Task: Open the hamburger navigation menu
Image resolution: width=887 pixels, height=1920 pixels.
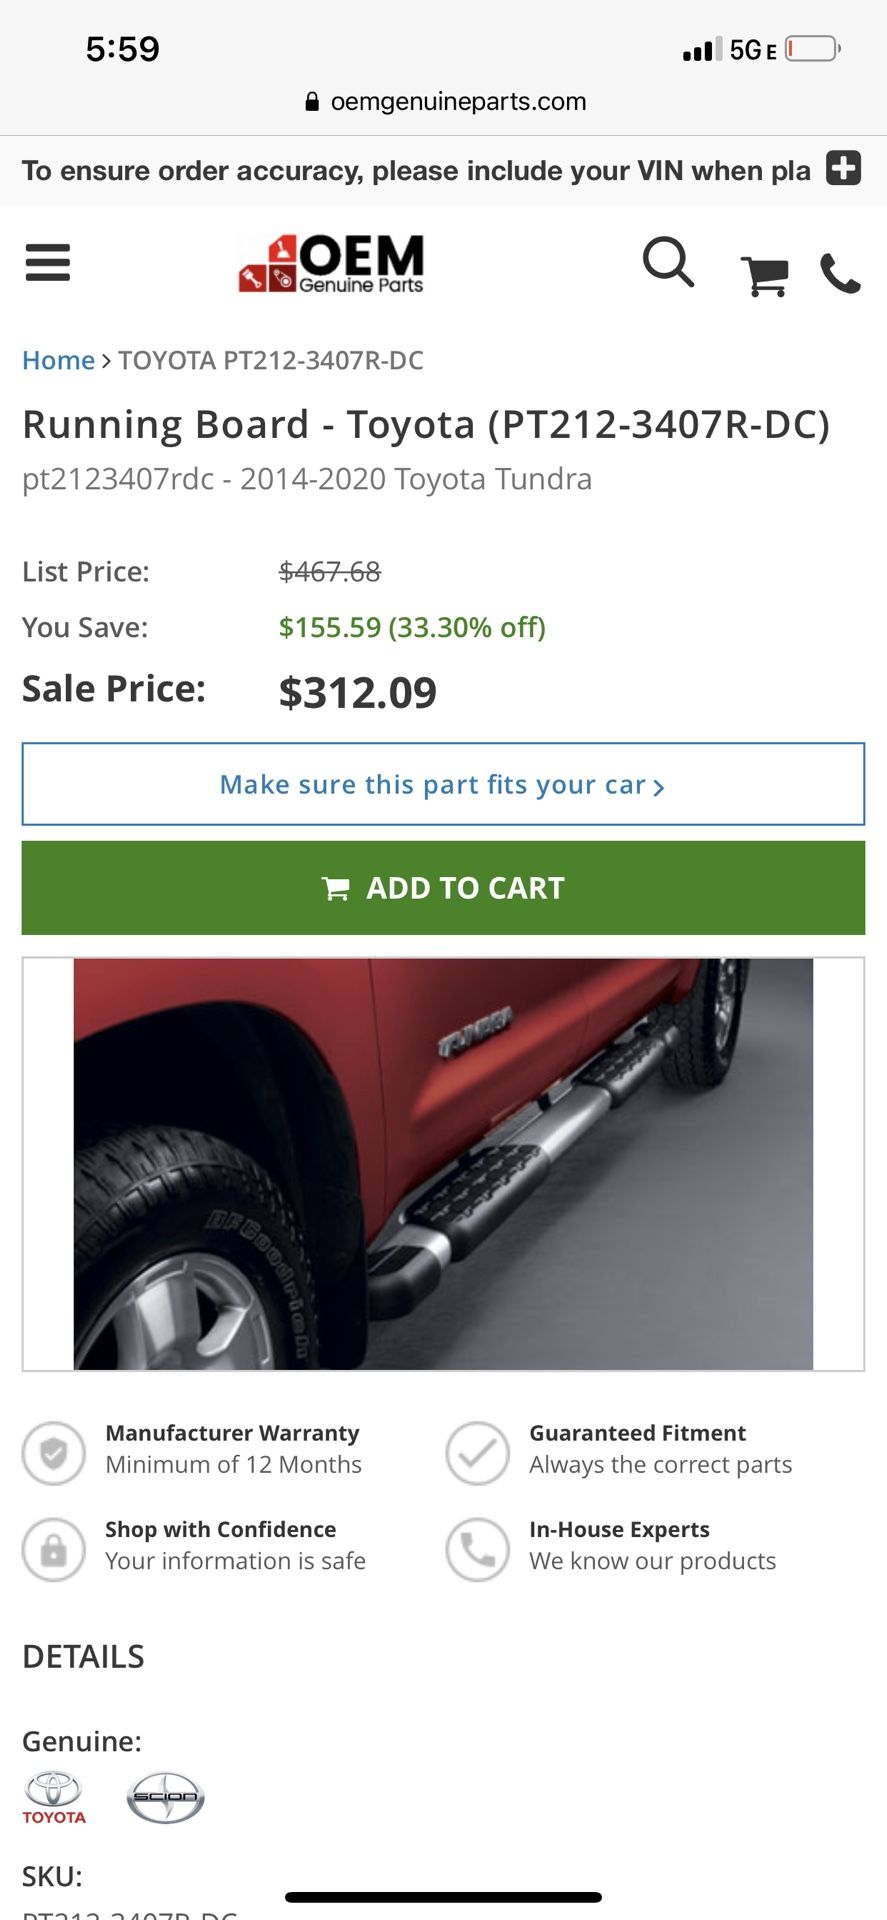Action: (47, 263)
